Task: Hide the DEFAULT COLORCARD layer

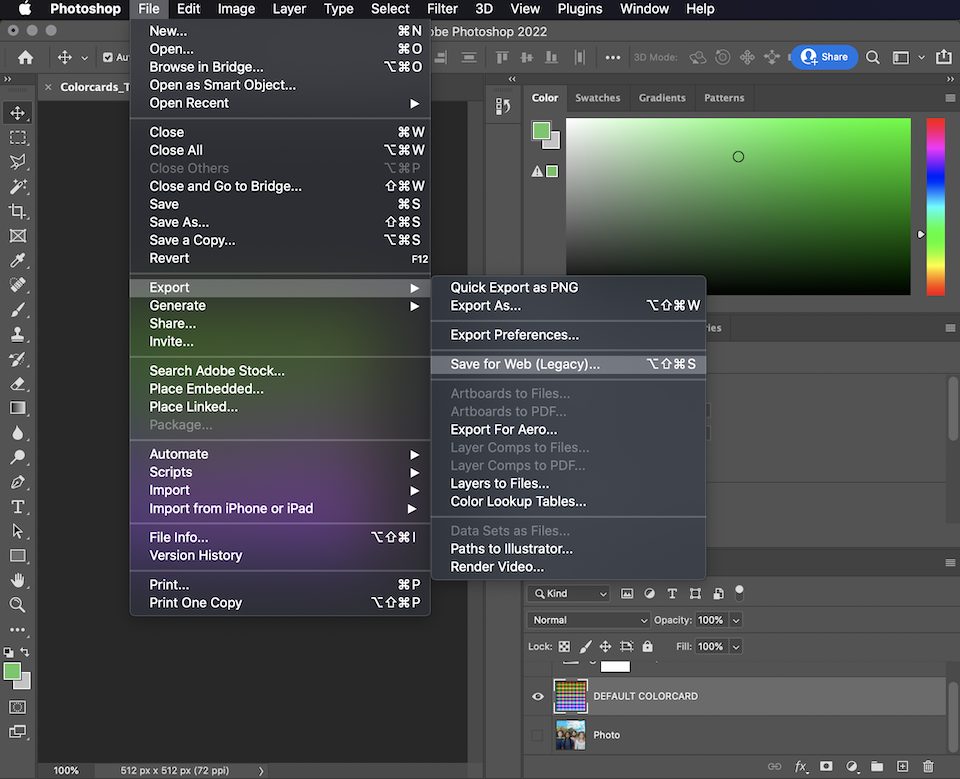Action: (x=538, y=696)
